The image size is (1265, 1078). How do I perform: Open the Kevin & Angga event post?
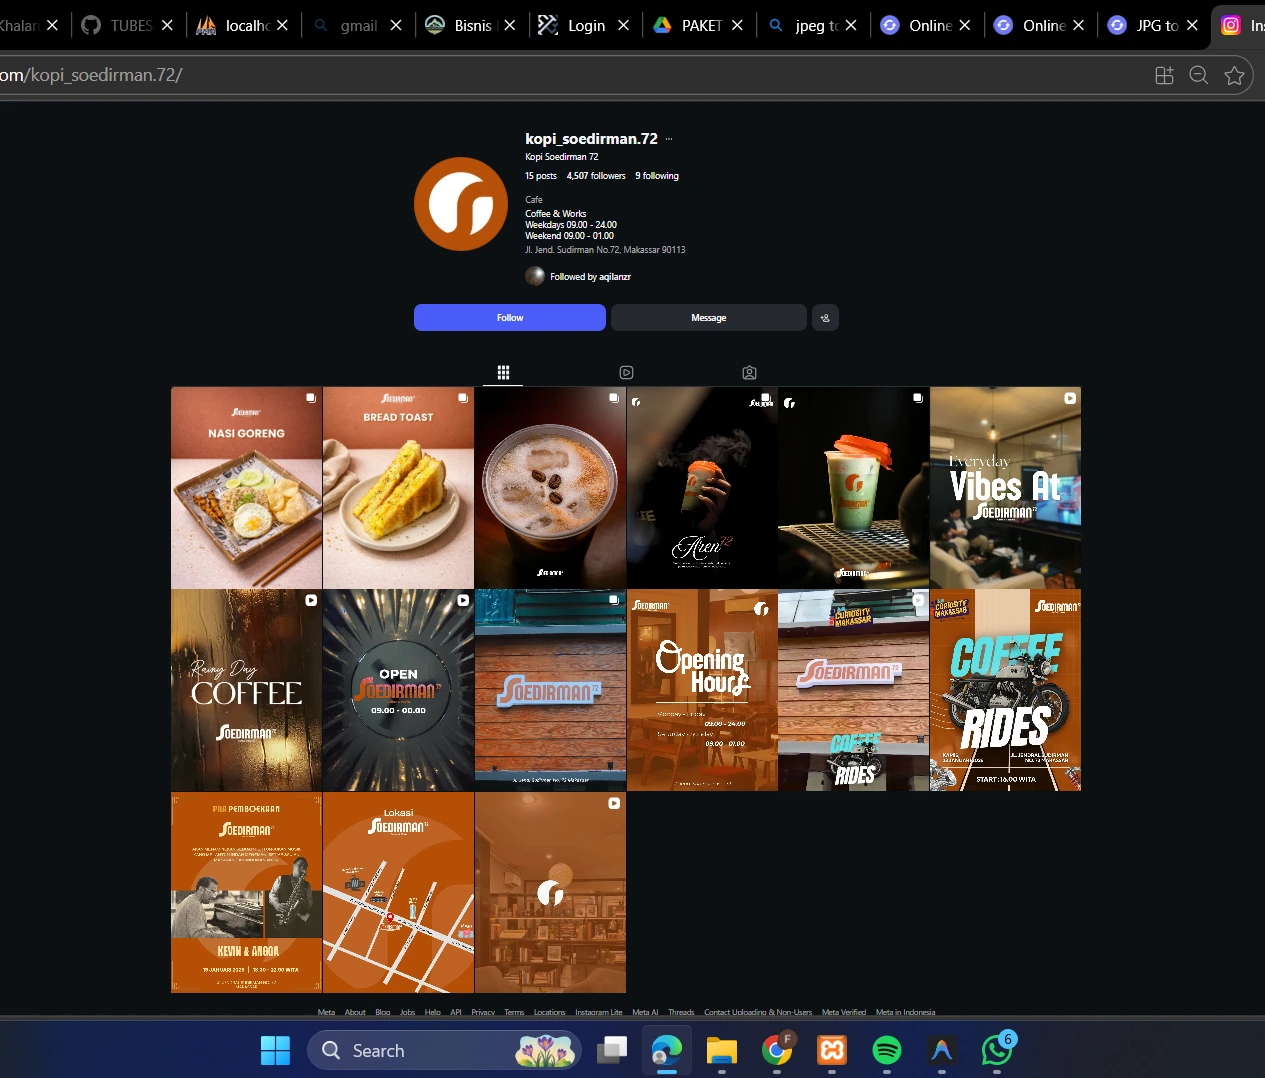tap(246, 893)
